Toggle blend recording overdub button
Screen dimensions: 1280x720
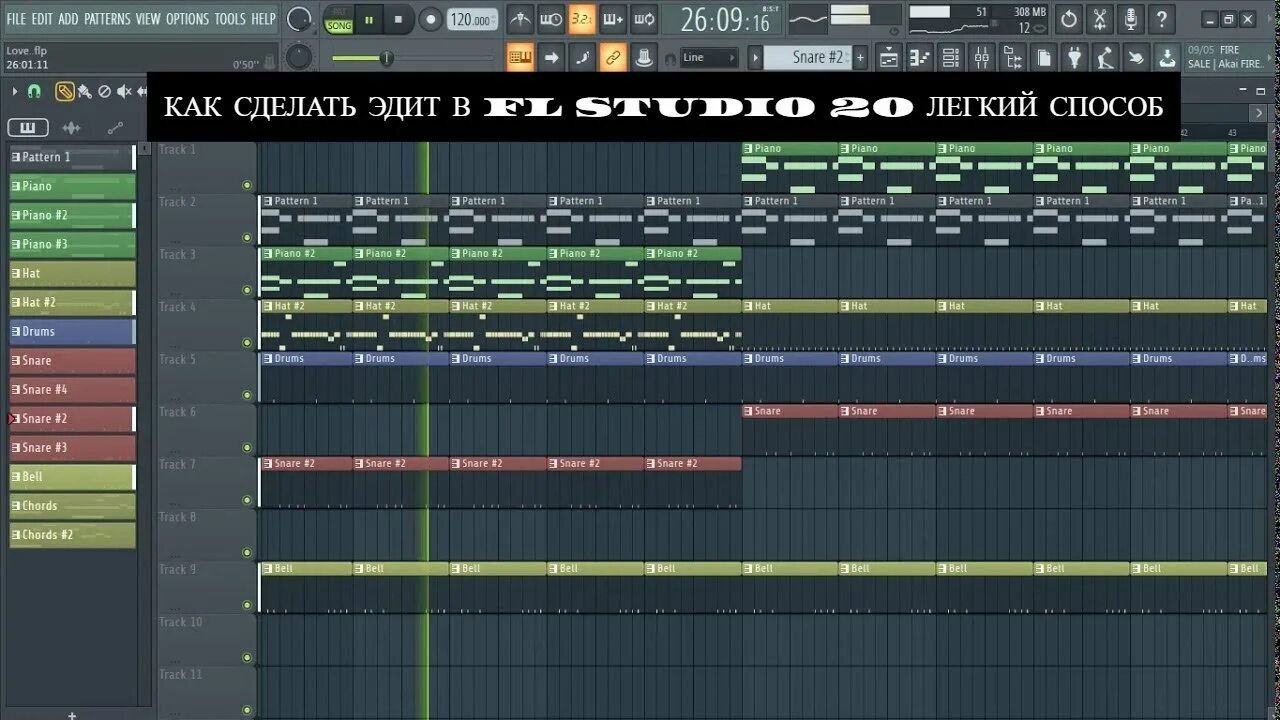[x=613, y=19]
